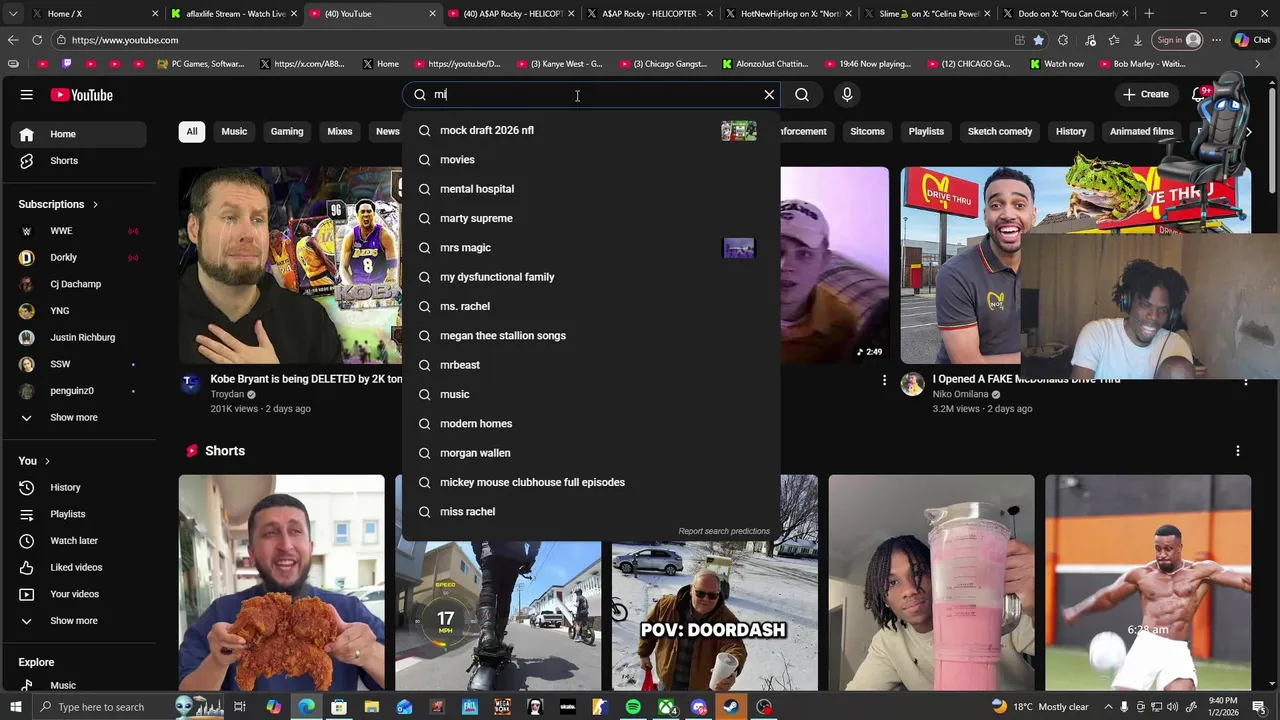
Task: Select the Music filter chip
Action: [x=234, y=132]
